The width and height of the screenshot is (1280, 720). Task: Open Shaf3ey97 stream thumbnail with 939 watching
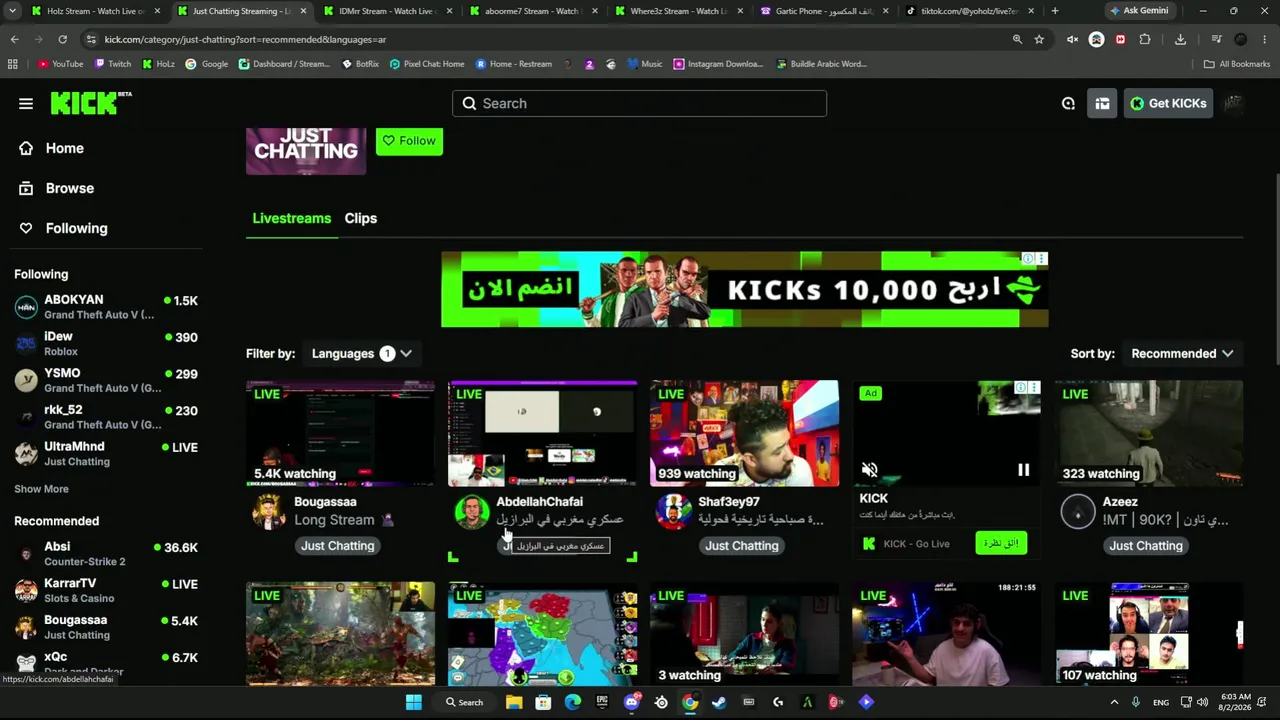click(744, 433)
